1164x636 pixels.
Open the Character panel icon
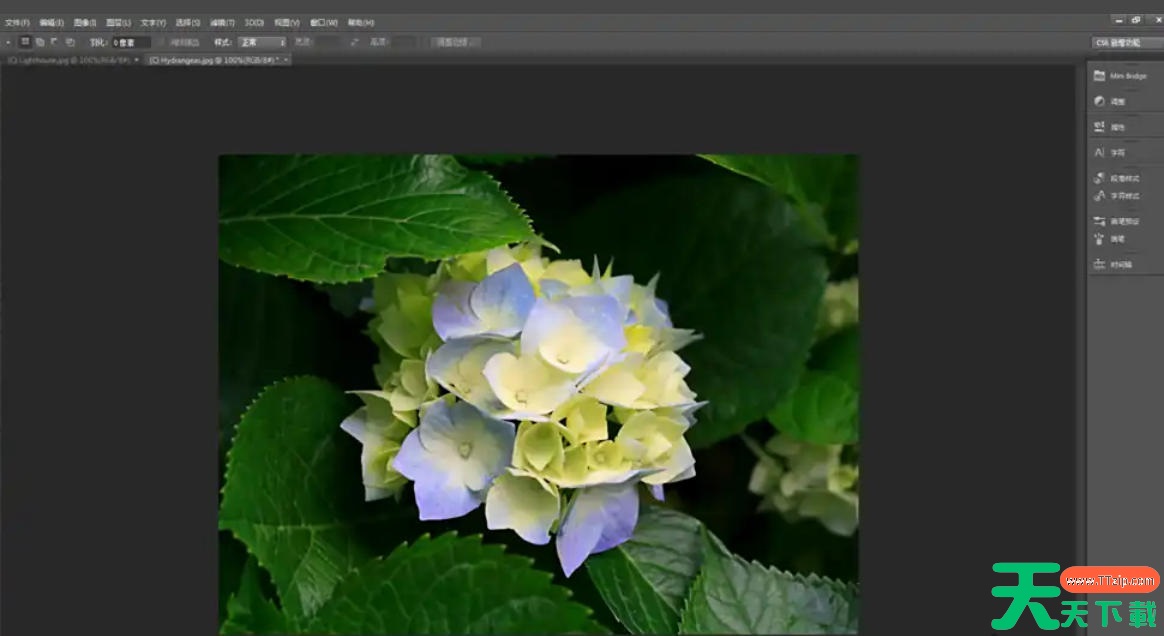point(1101,153)
